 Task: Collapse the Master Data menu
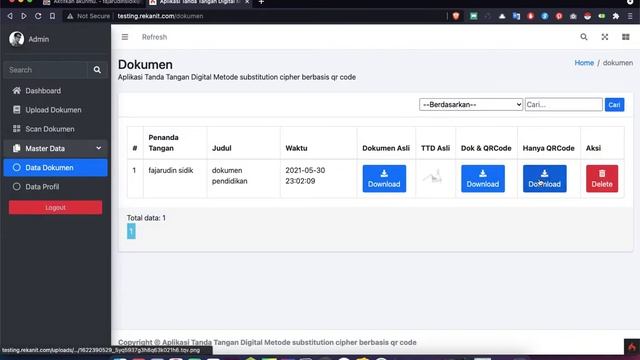point(56,148)
